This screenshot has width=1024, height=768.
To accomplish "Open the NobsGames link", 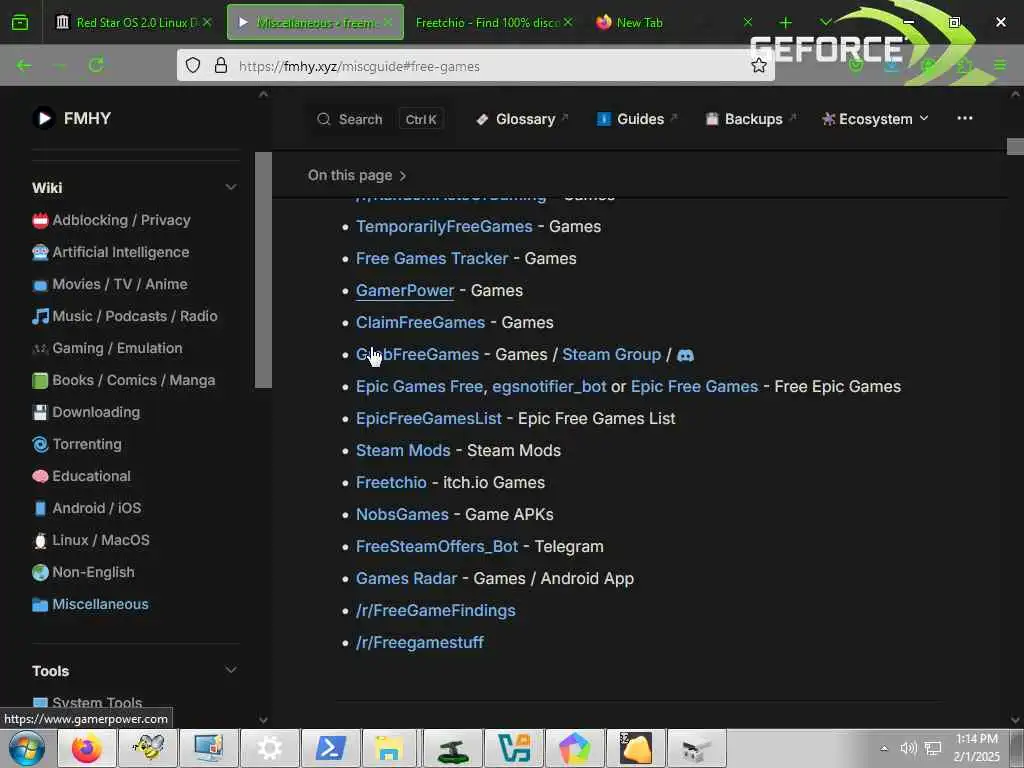I will pyautogui.click(x=402, y=515).
